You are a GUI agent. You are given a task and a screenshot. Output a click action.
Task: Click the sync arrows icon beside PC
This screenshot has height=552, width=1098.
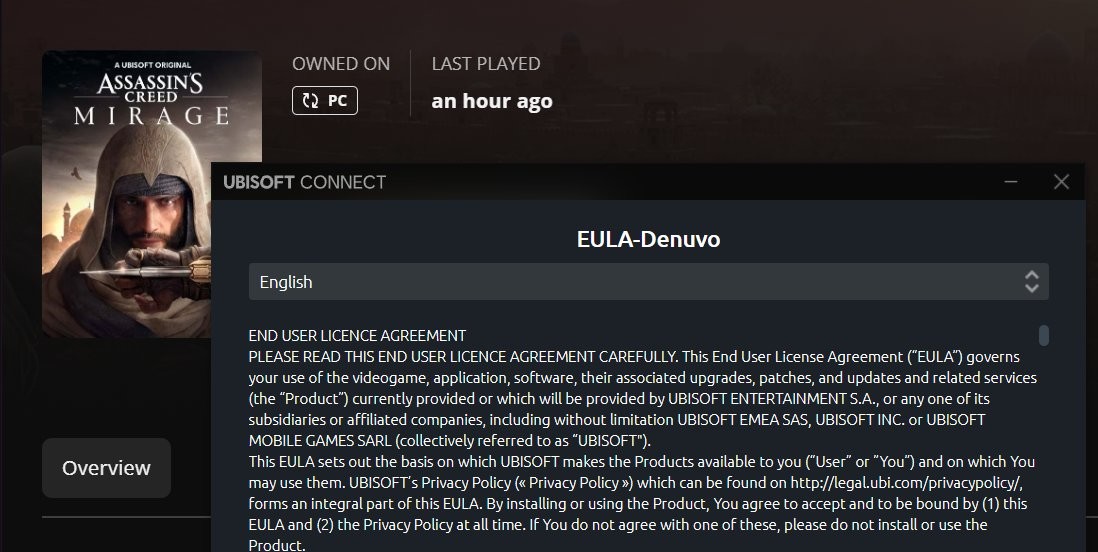point(310,101)
